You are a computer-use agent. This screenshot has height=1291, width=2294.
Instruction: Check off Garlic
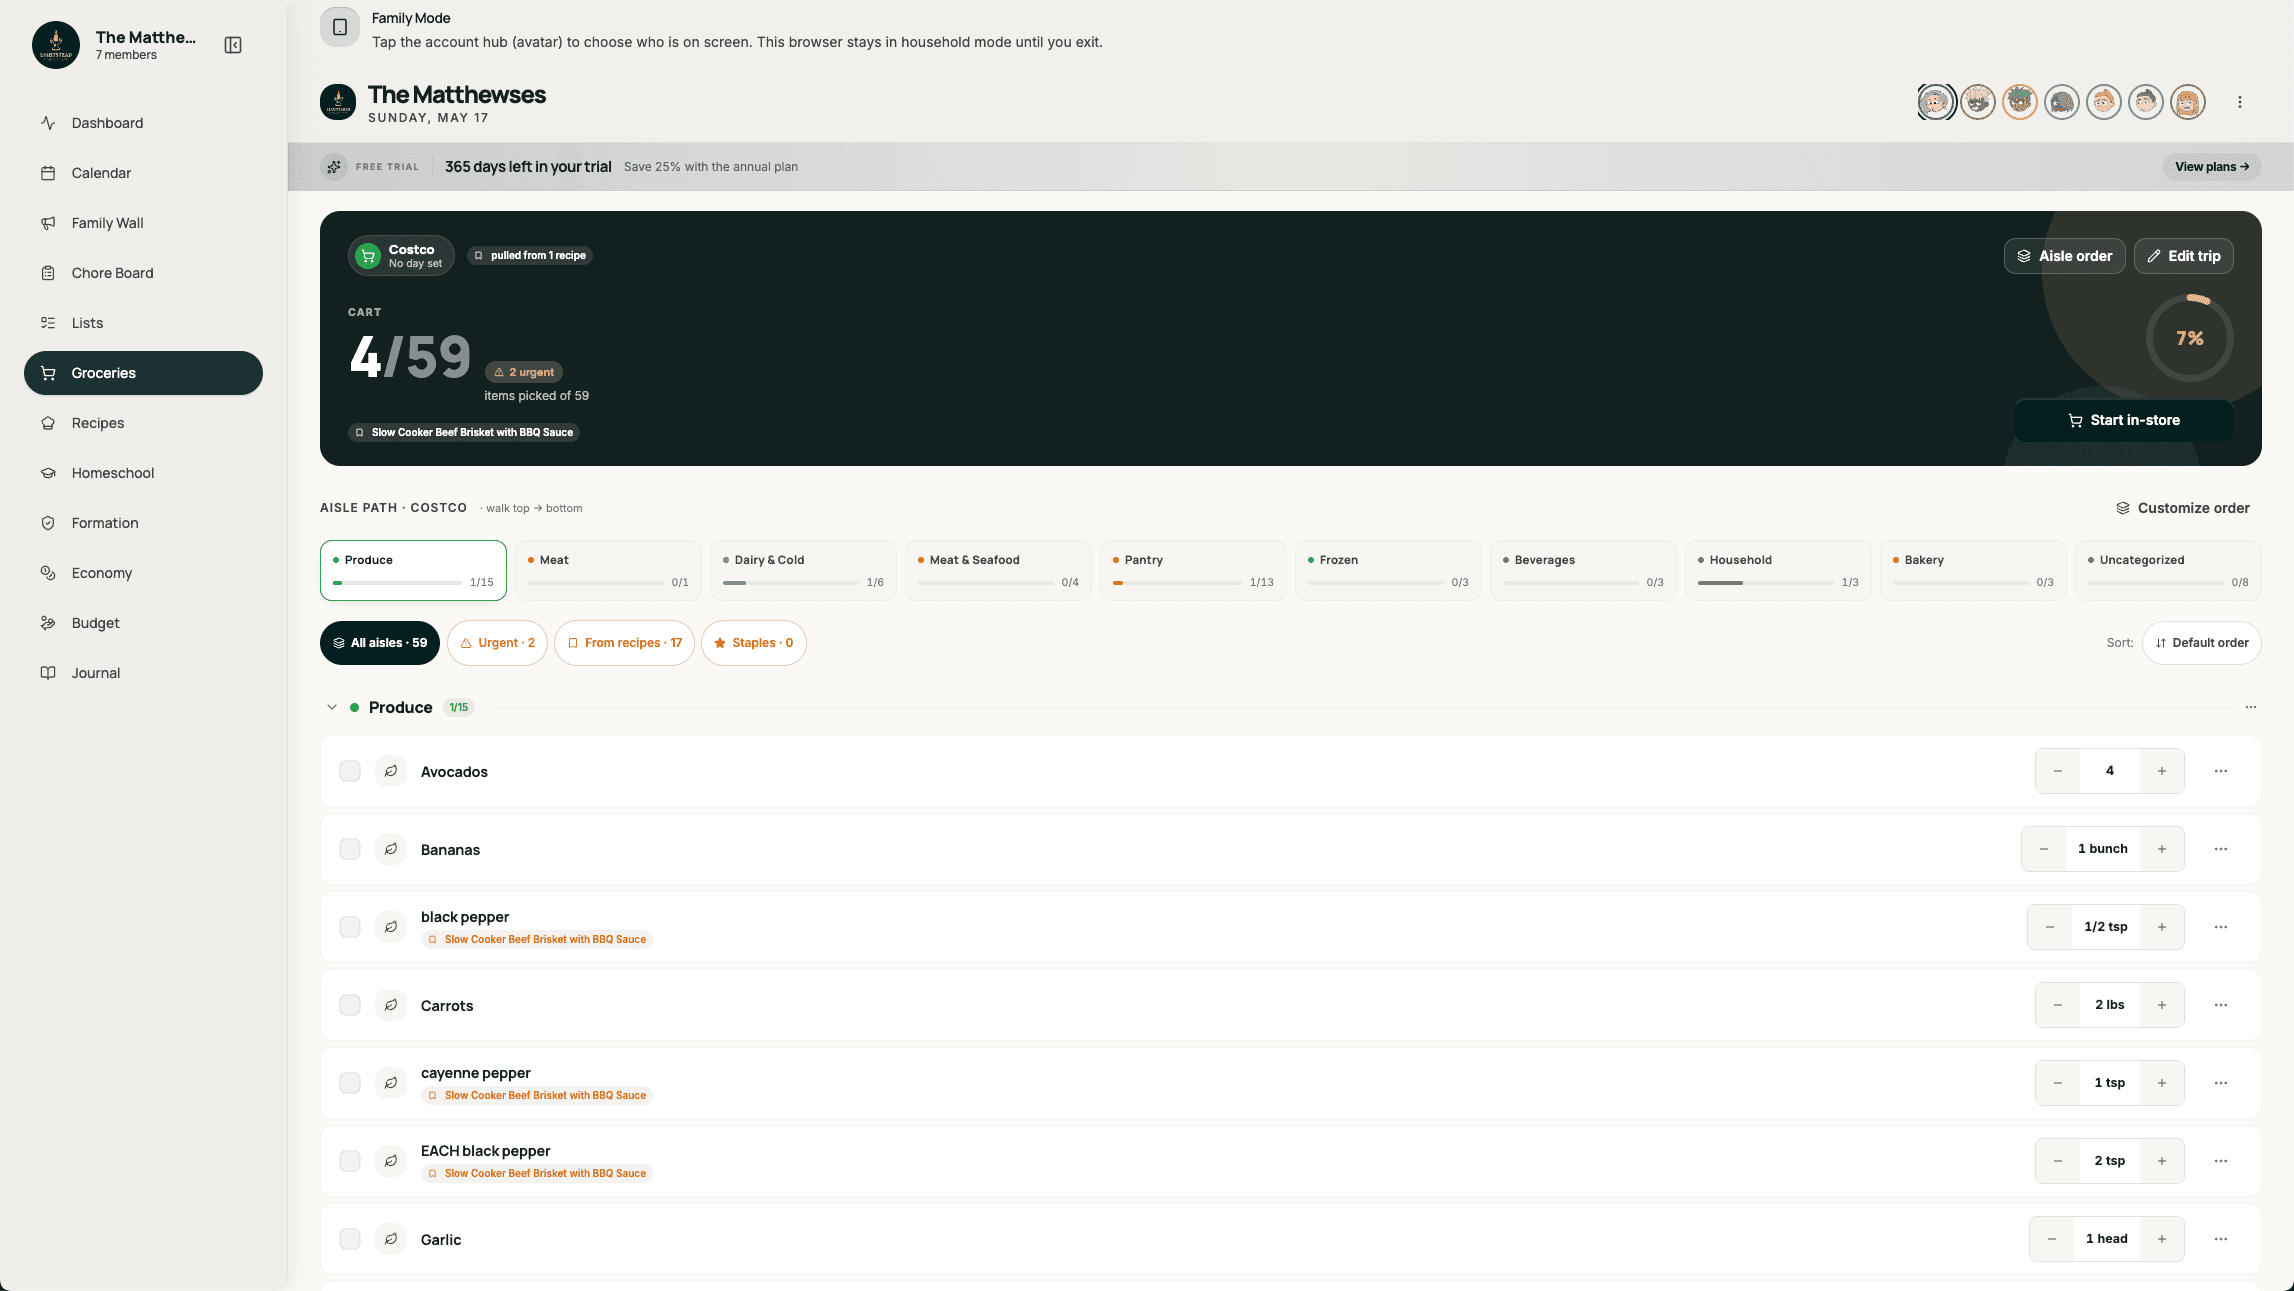coord(350,1239)
